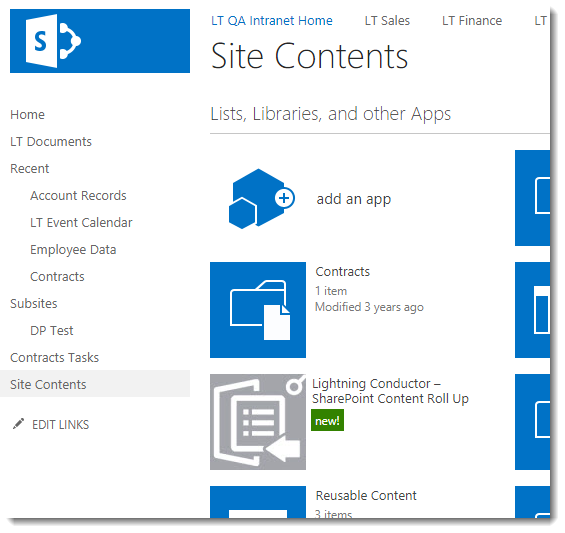Open the Lightning Conductor app tile icon
The image size is (565, 533).
pos(258,422)
